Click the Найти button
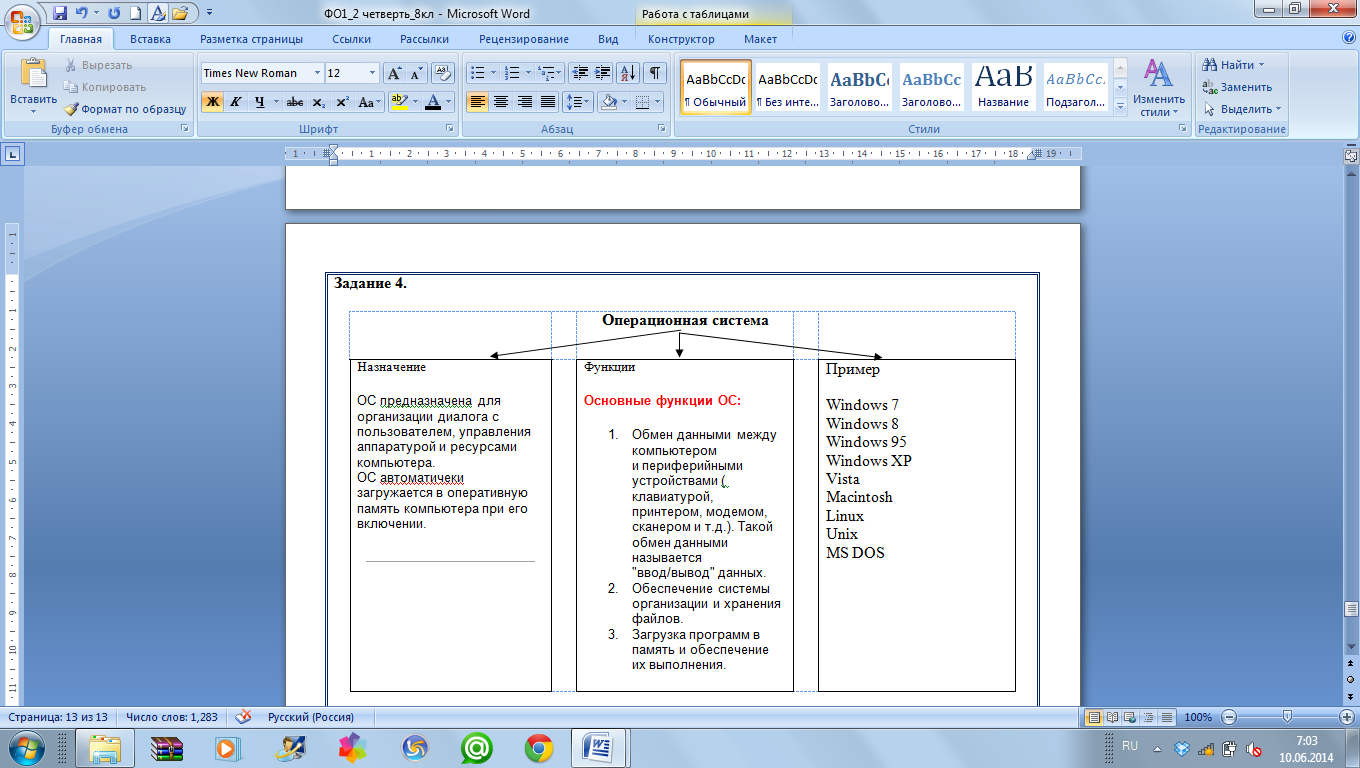Viewport: 1360px width, 768px height. pyautogui.click(x=1236, y=65)
